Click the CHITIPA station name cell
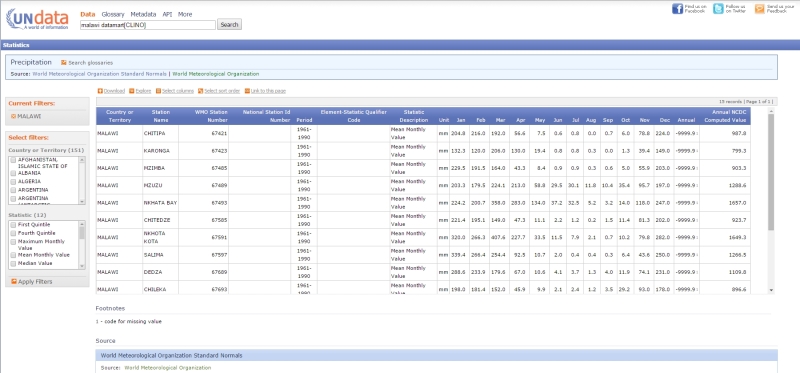The height and width of the screenshot is (373, 800). pyautogui.click(x=161, y=133)
